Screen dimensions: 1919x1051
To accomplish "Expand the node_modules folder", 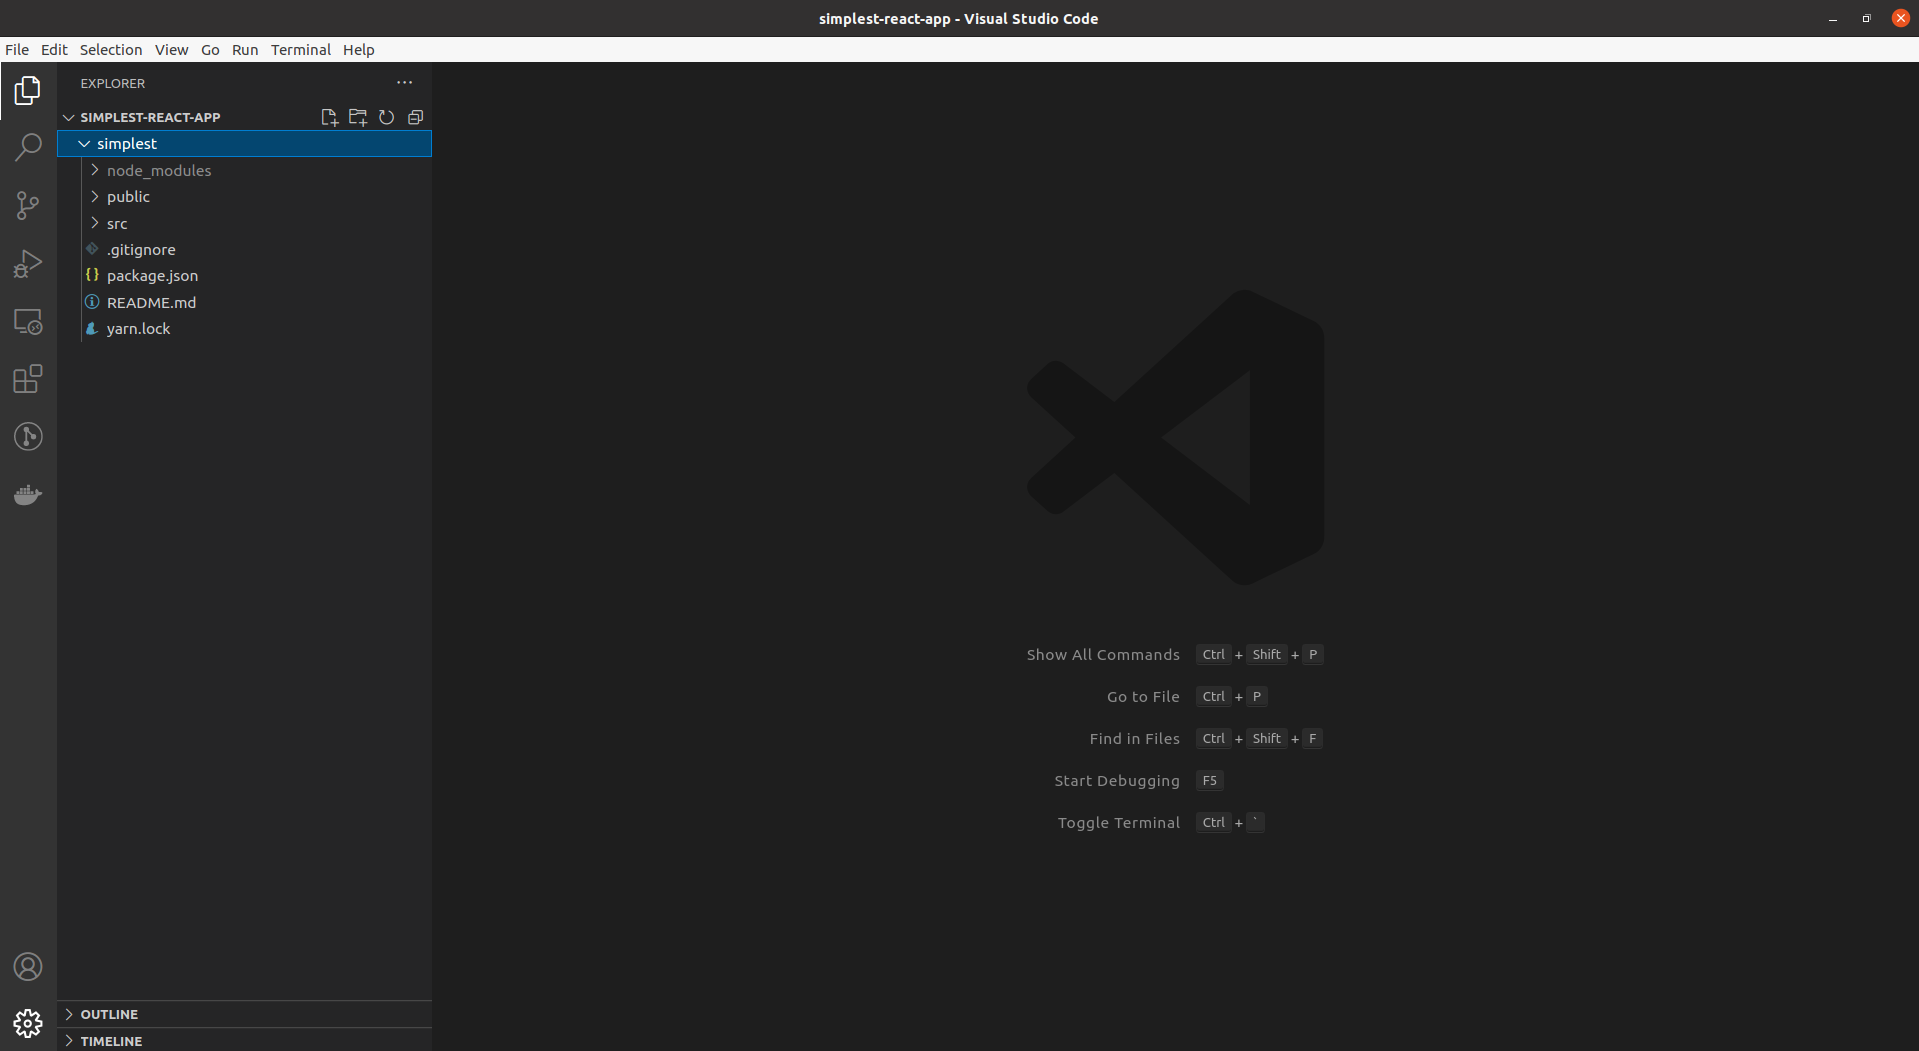I will point(95,170).
